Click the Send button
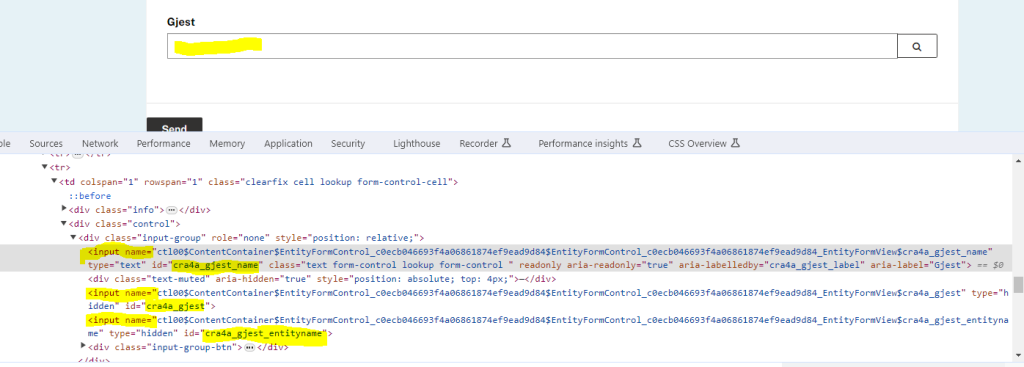This screenshot has width=1024, height=367. coord(174,126)
